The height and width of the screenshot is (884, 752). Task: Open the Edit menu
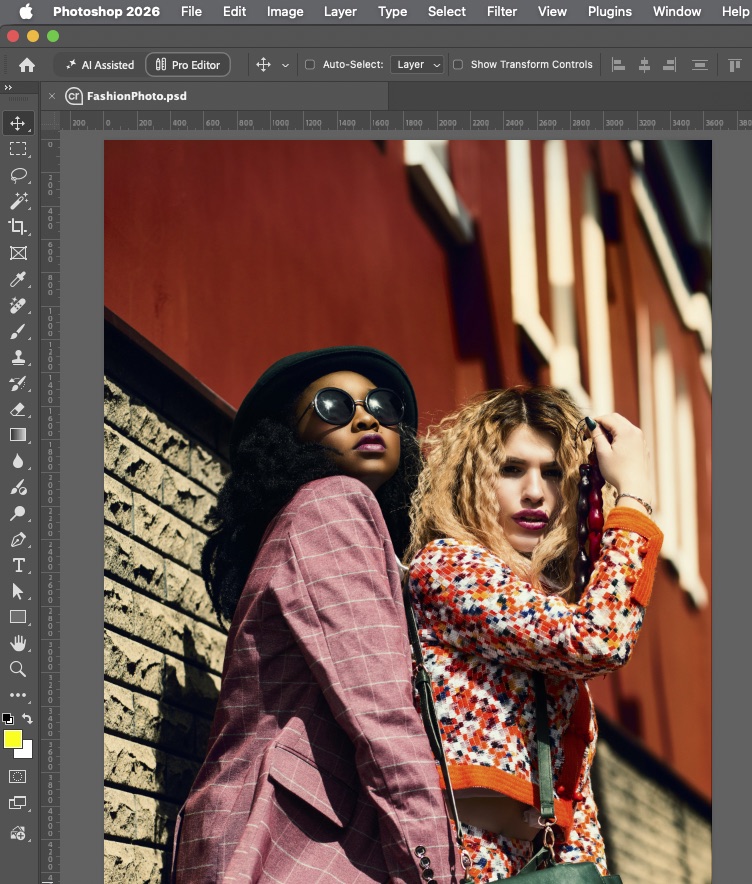(x=235, y=11)
